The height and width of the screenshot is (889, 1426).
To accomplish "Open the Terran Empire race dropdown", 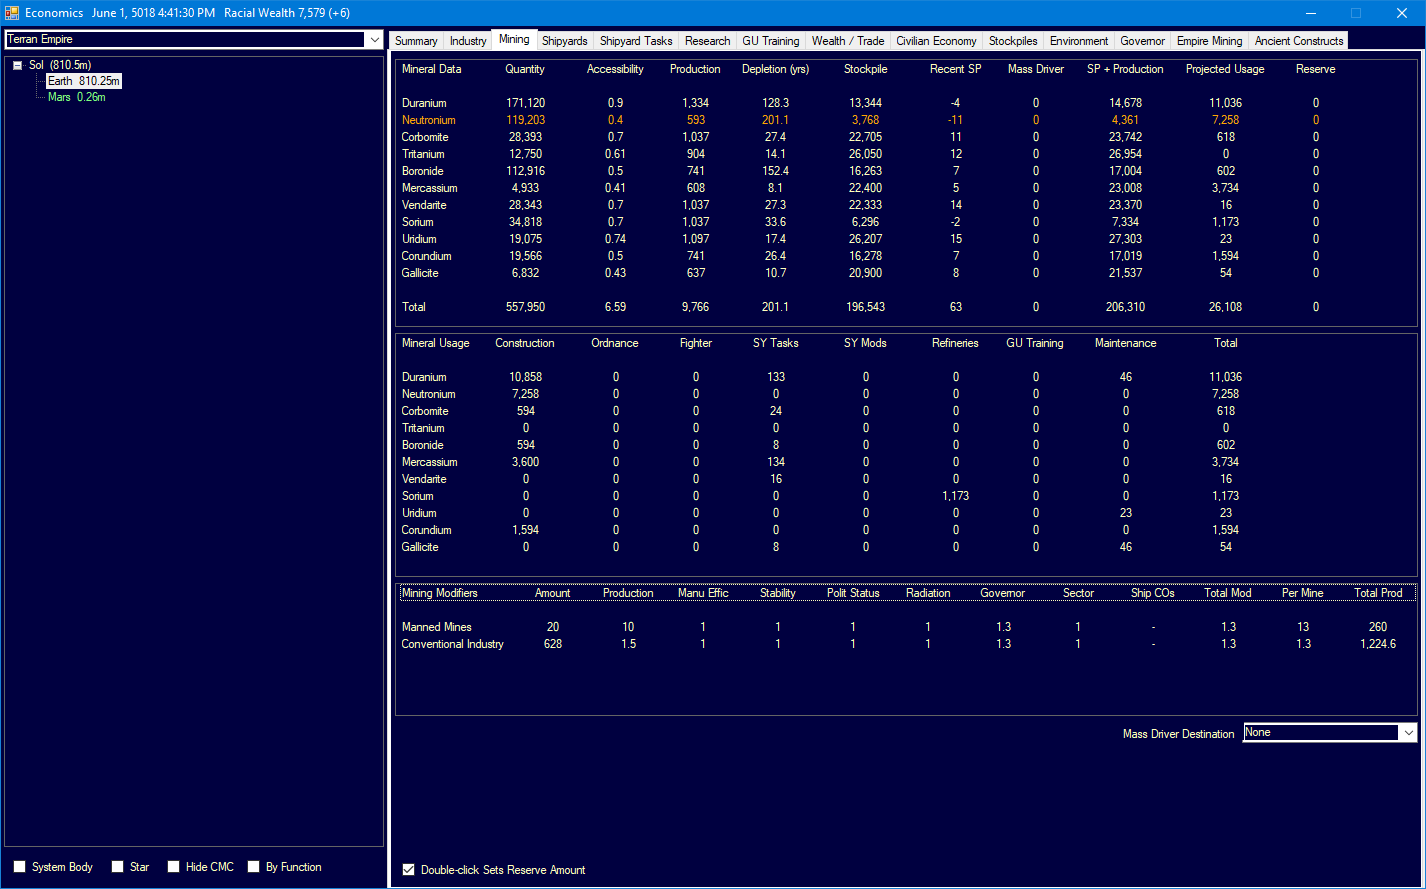I will (x=374, y=40).
